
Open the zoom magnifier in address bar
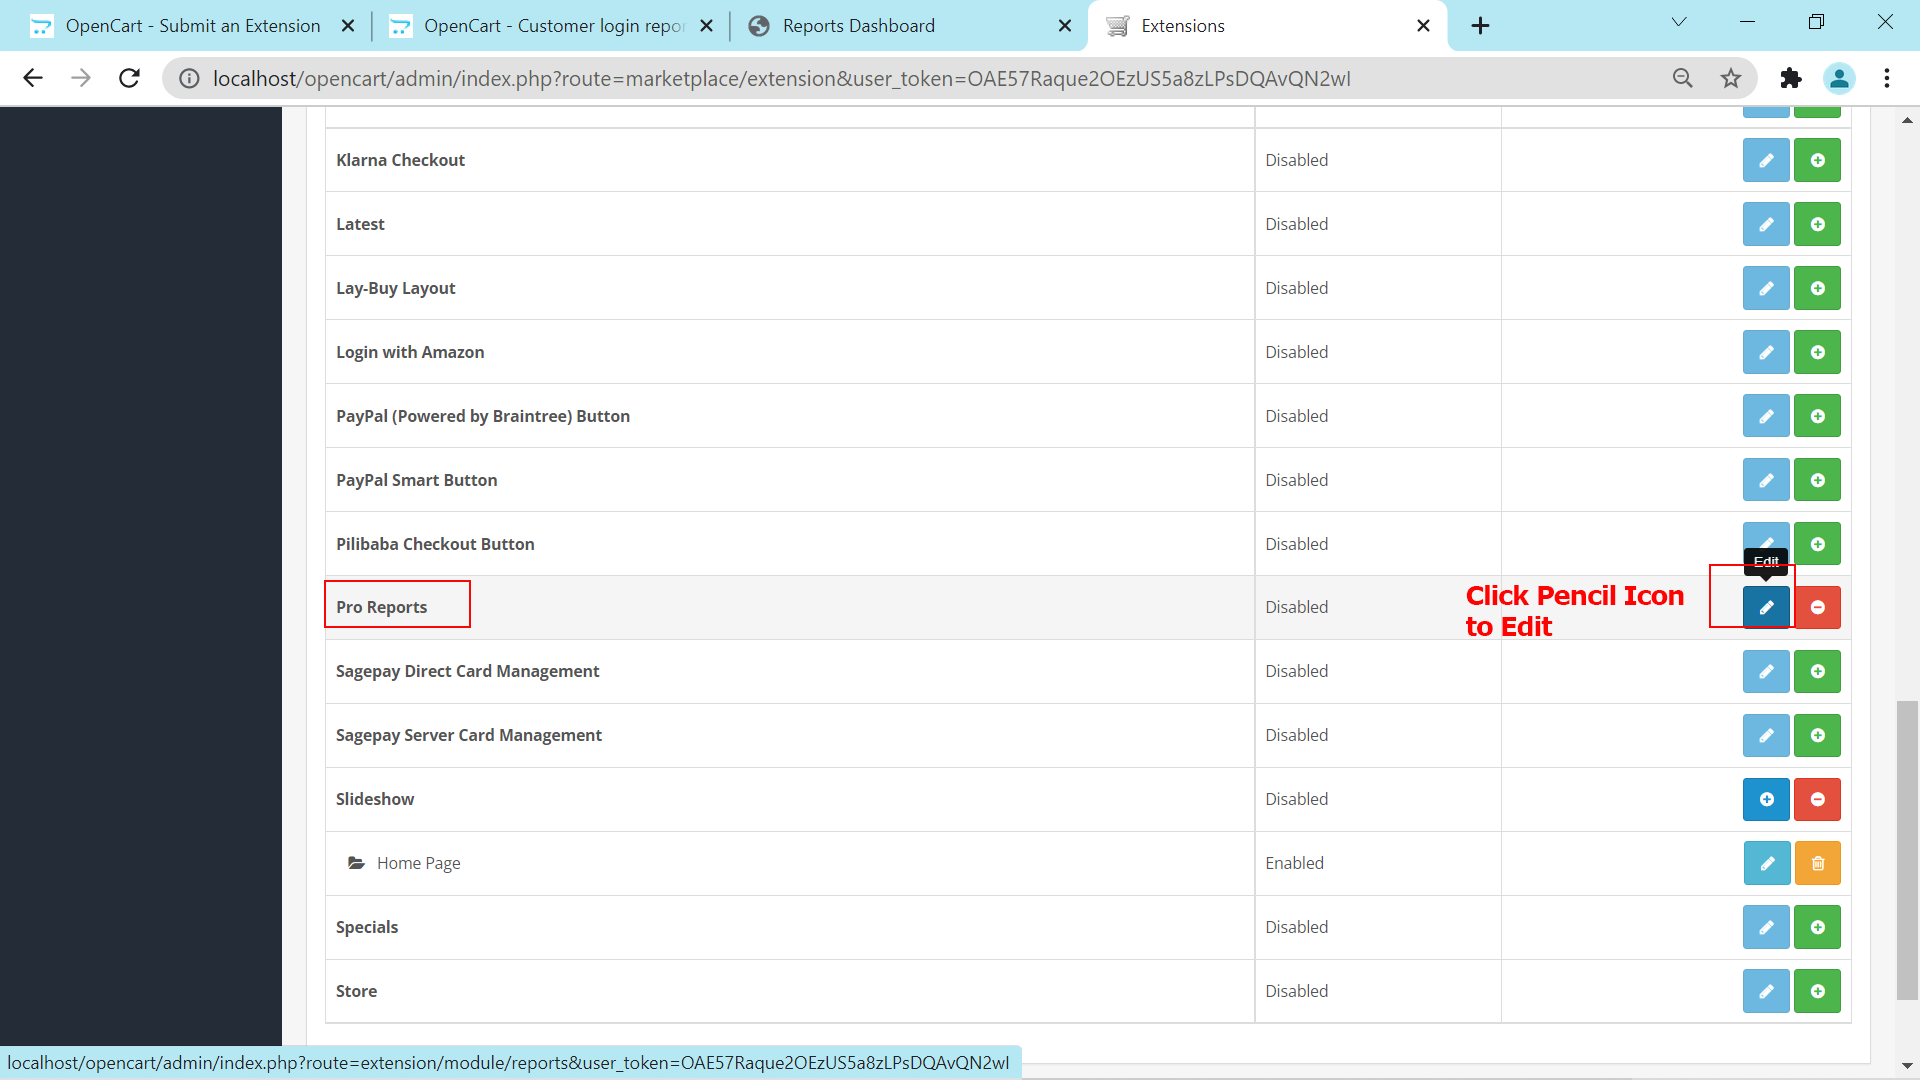coord(1683,78)
